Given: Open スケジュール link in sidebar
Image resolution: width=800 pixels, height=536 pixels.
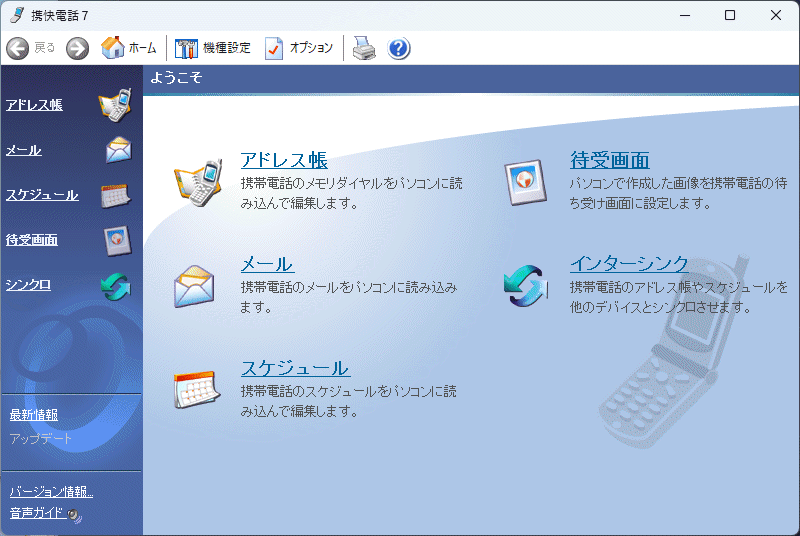Looking at the screenshot, I should click(x=42, y=195).
